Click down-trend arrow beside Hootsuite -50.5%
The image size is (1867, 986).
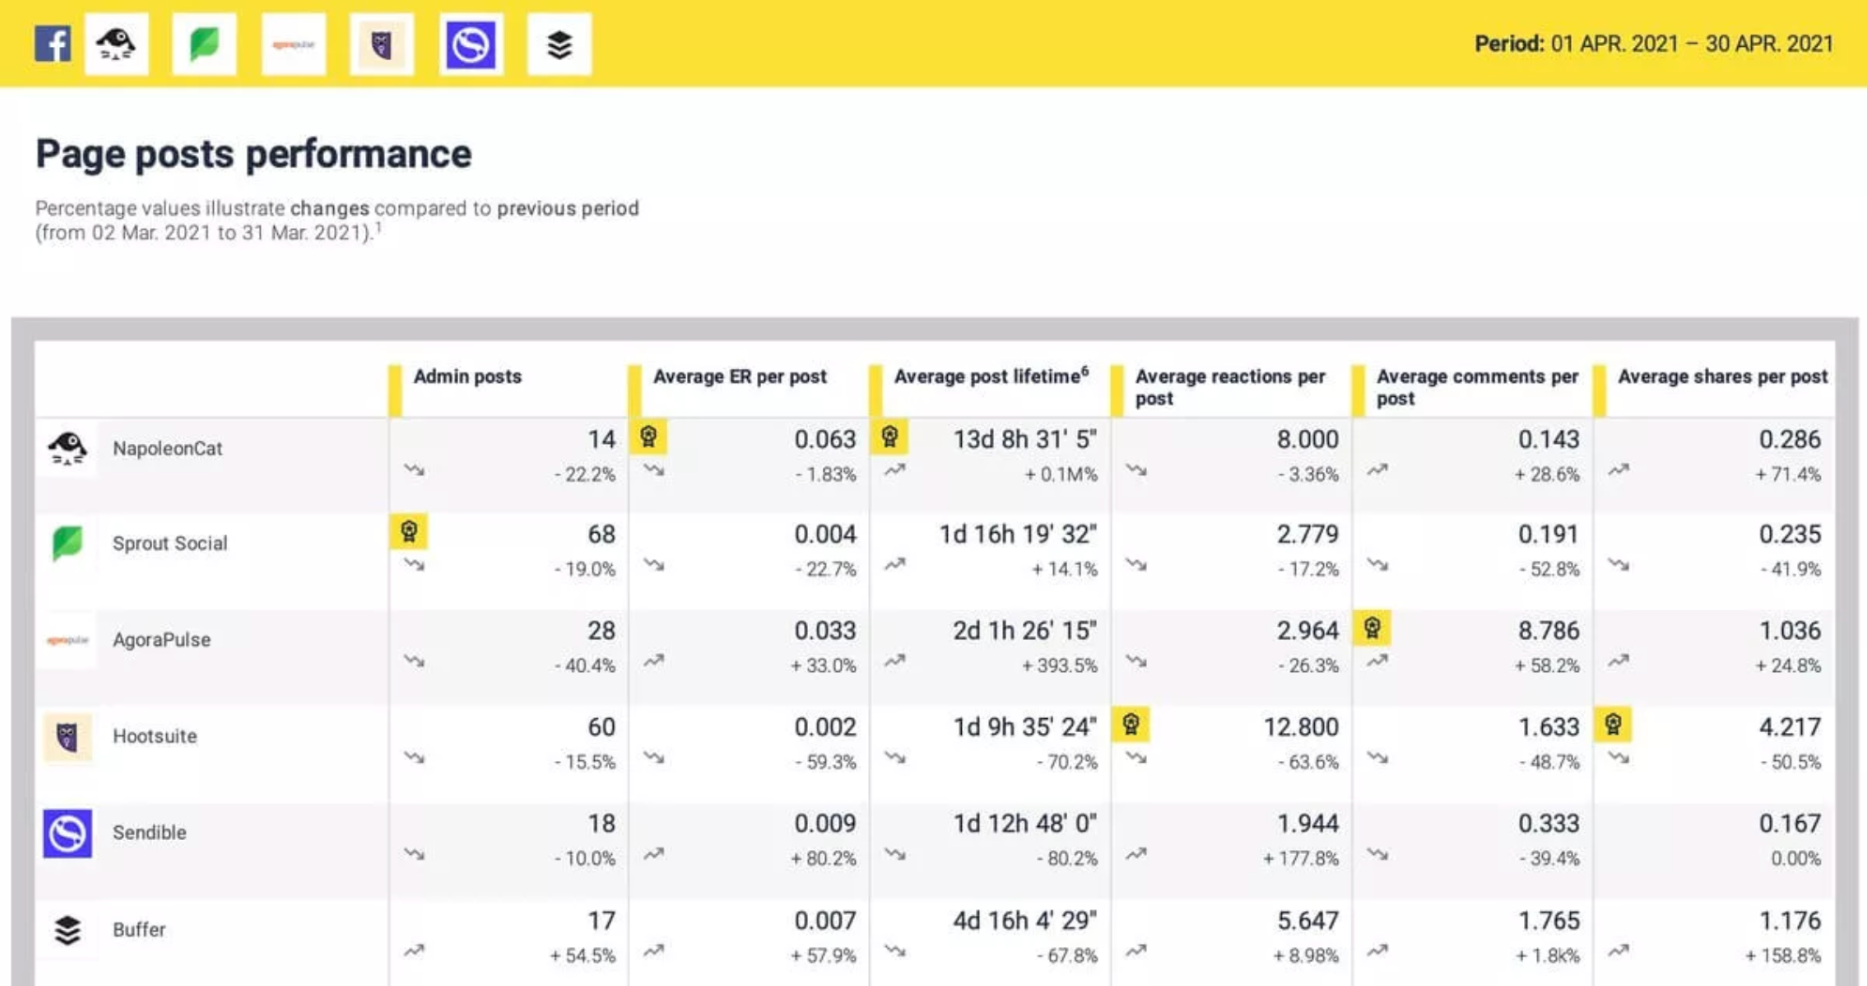click(x=1619, y=758)
